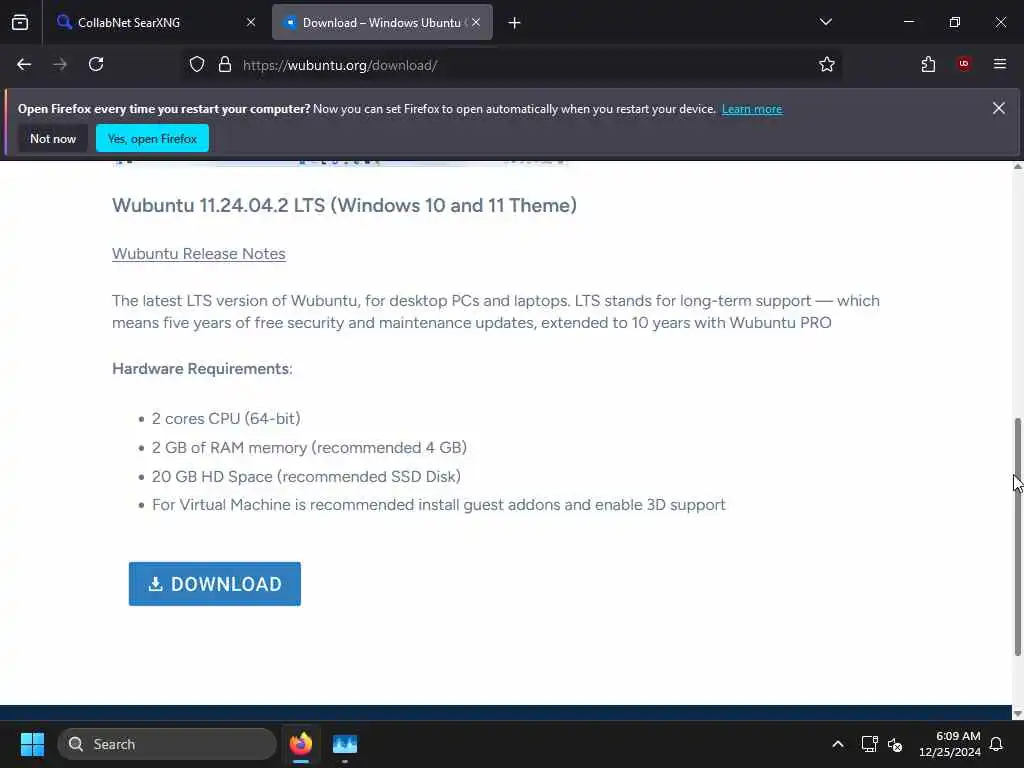
Task: Open the clock showing 6:09 AM
Action: coord(950,744)
